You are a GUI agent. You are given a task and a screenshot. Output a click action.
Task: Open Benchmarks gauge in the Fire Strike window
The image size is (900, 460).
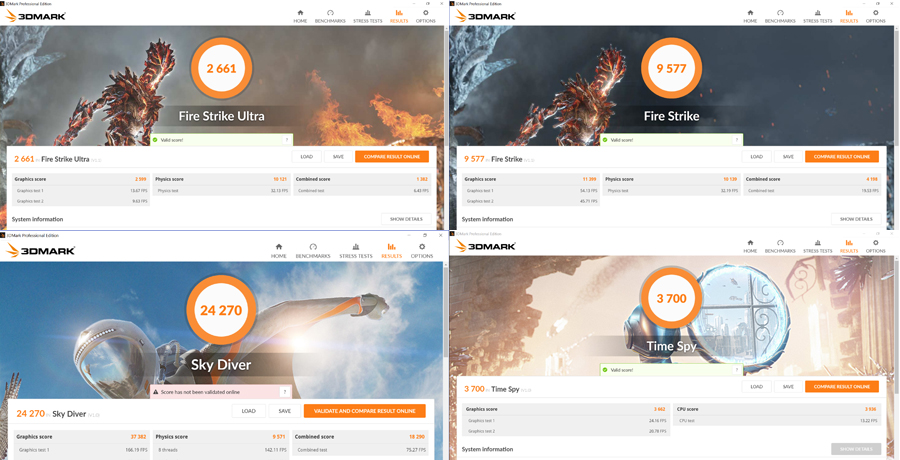[x=780, y=16]
